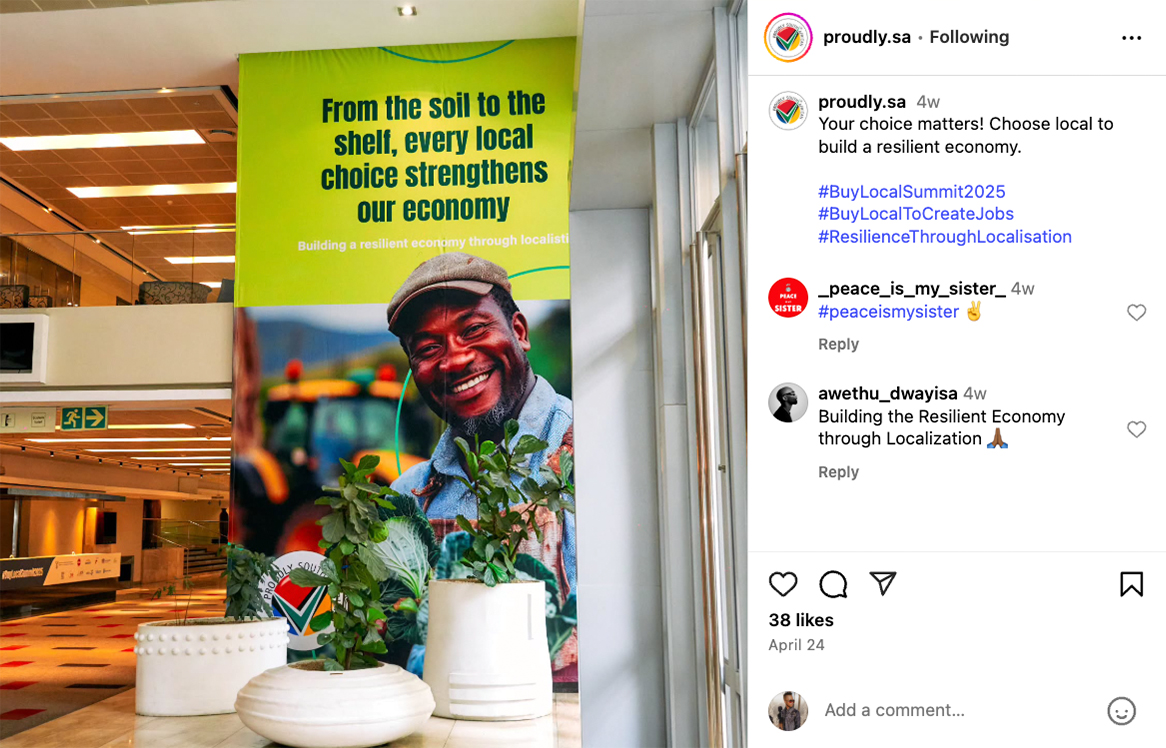1166x748 pixels.
Task: Open #BuyLocalToCreateJobs hashtag
Action: (x=916, y=214)
